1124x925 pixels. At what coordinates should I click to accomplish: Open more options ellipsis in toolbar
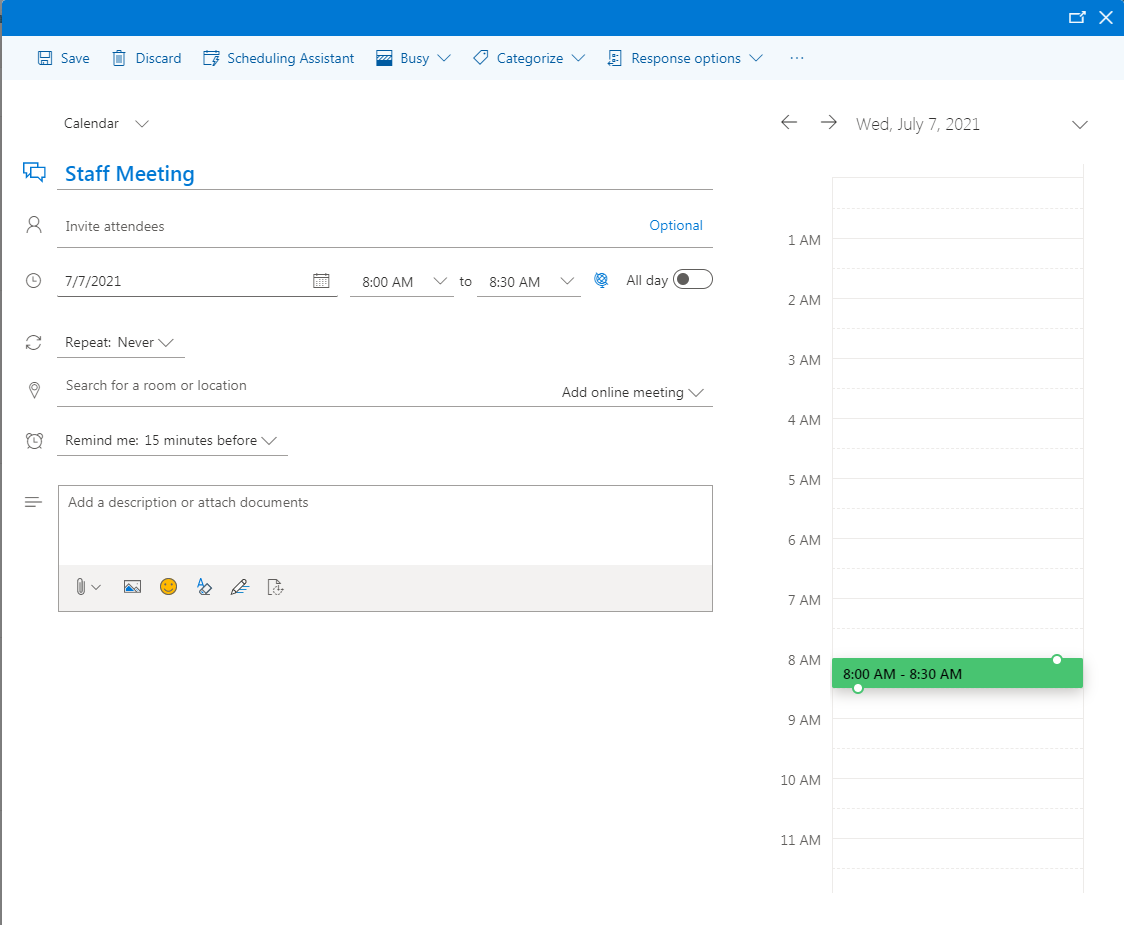797,58
